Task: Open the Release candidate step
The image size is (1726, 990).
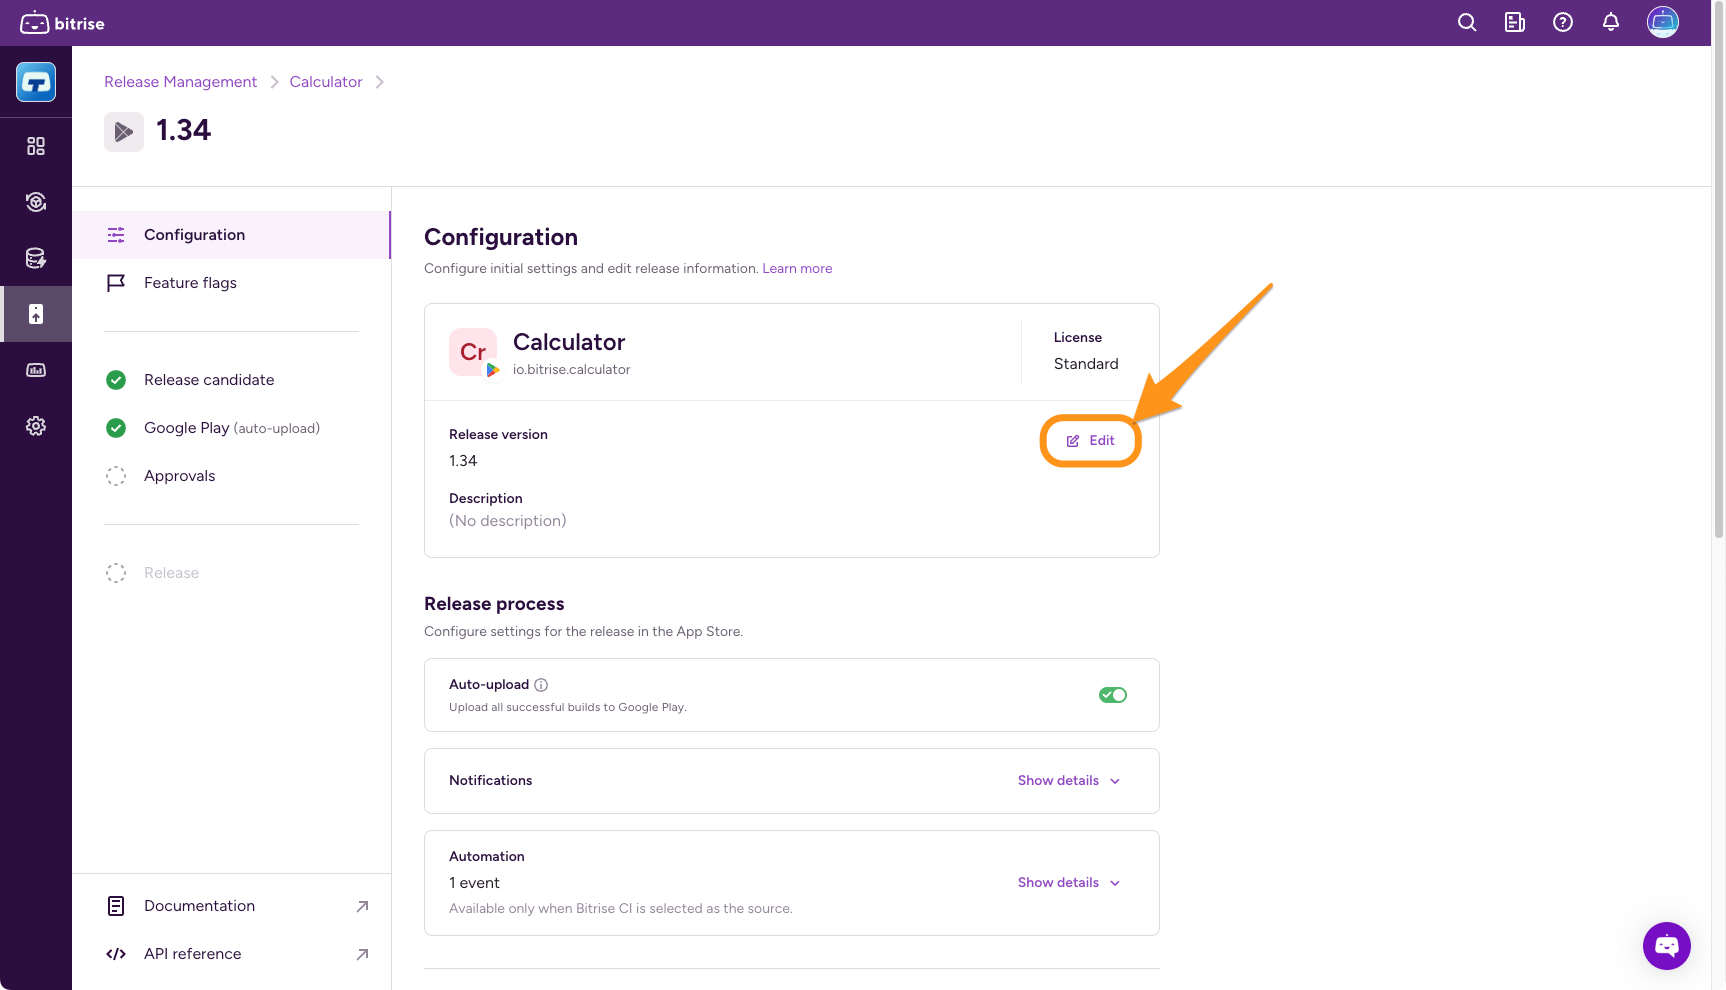Action: click(x=208, y=380)
